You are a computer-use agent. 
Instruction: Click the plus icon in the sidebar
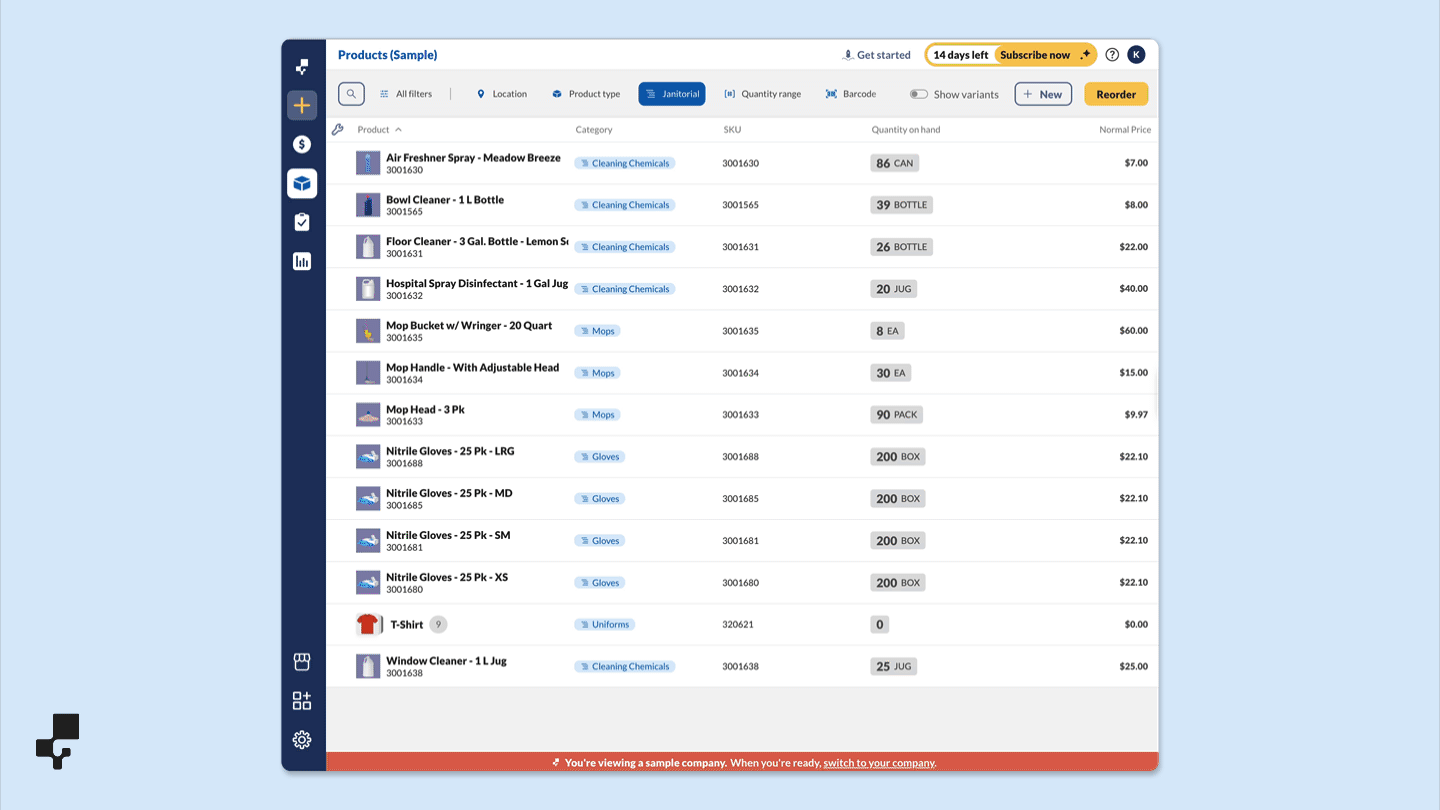pyautogui.click(x=302, y=105)
